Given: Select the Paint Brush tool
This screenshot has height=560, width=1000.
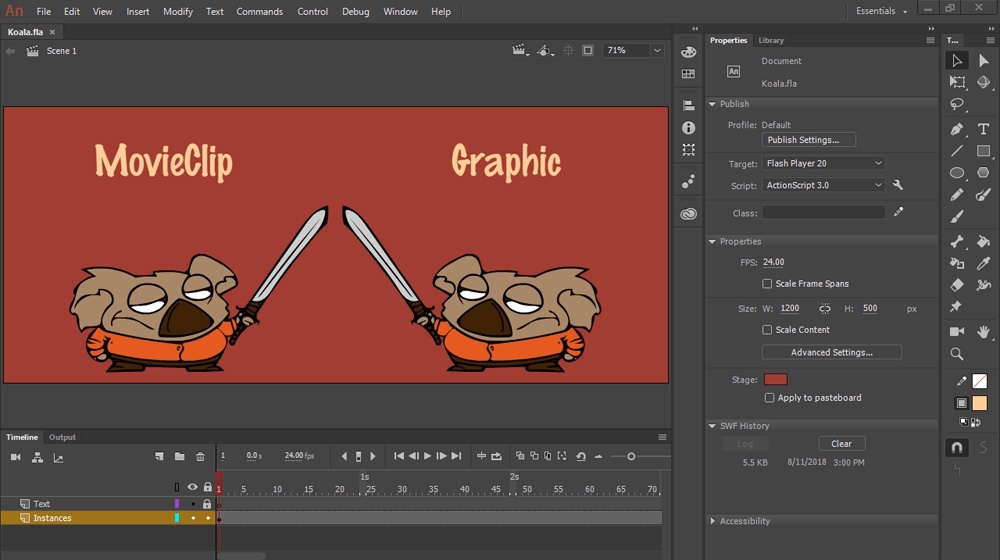Looking at the screenshot, I should tap(983, 195).
